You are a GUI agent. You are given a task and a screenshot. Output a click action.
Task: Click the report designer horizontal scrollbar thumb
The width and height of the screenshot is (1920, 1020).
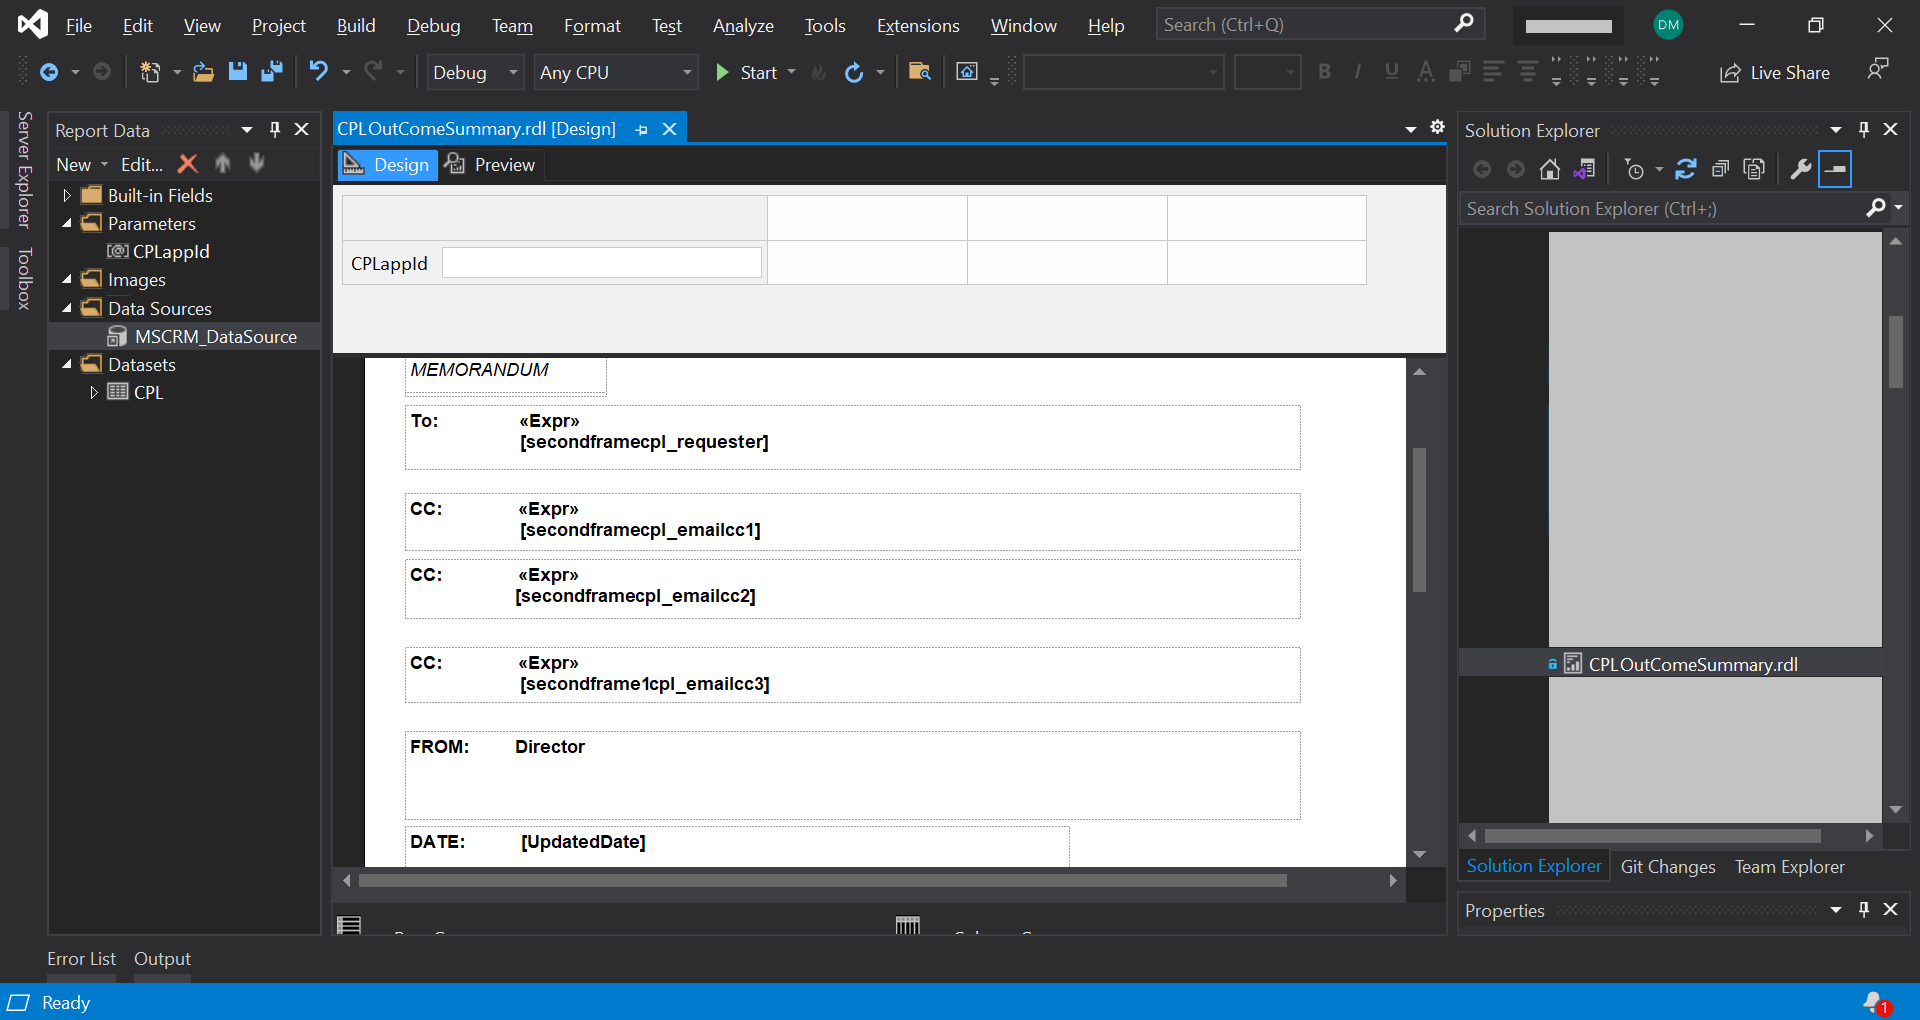822,881
